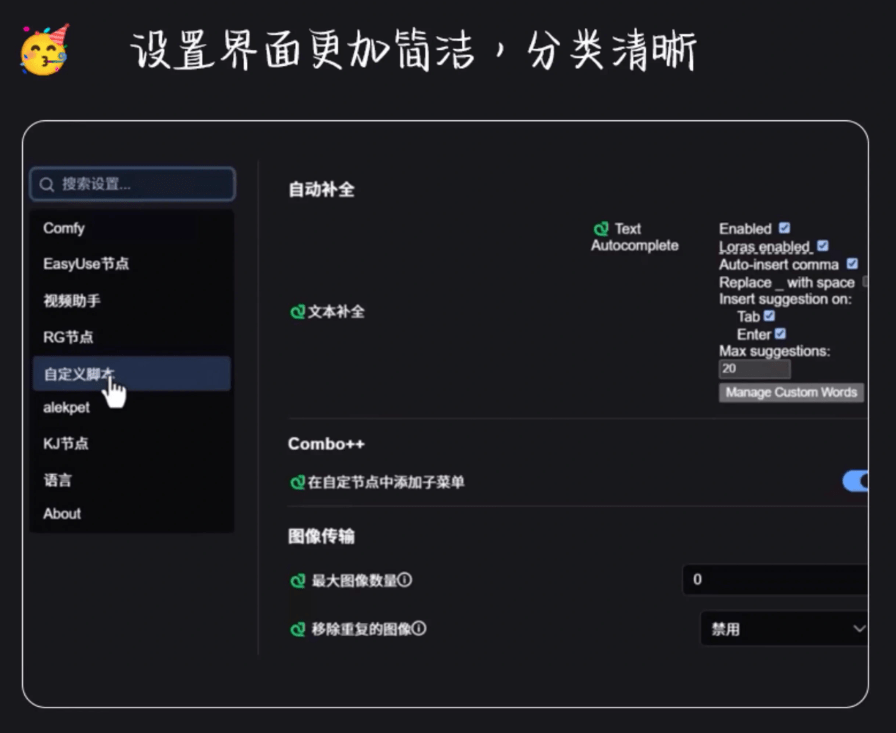The width and height of the screenshot is (896, 733).
Task: Click the green icon next to Text Autocomplete
Action: [x=601, y=229]
